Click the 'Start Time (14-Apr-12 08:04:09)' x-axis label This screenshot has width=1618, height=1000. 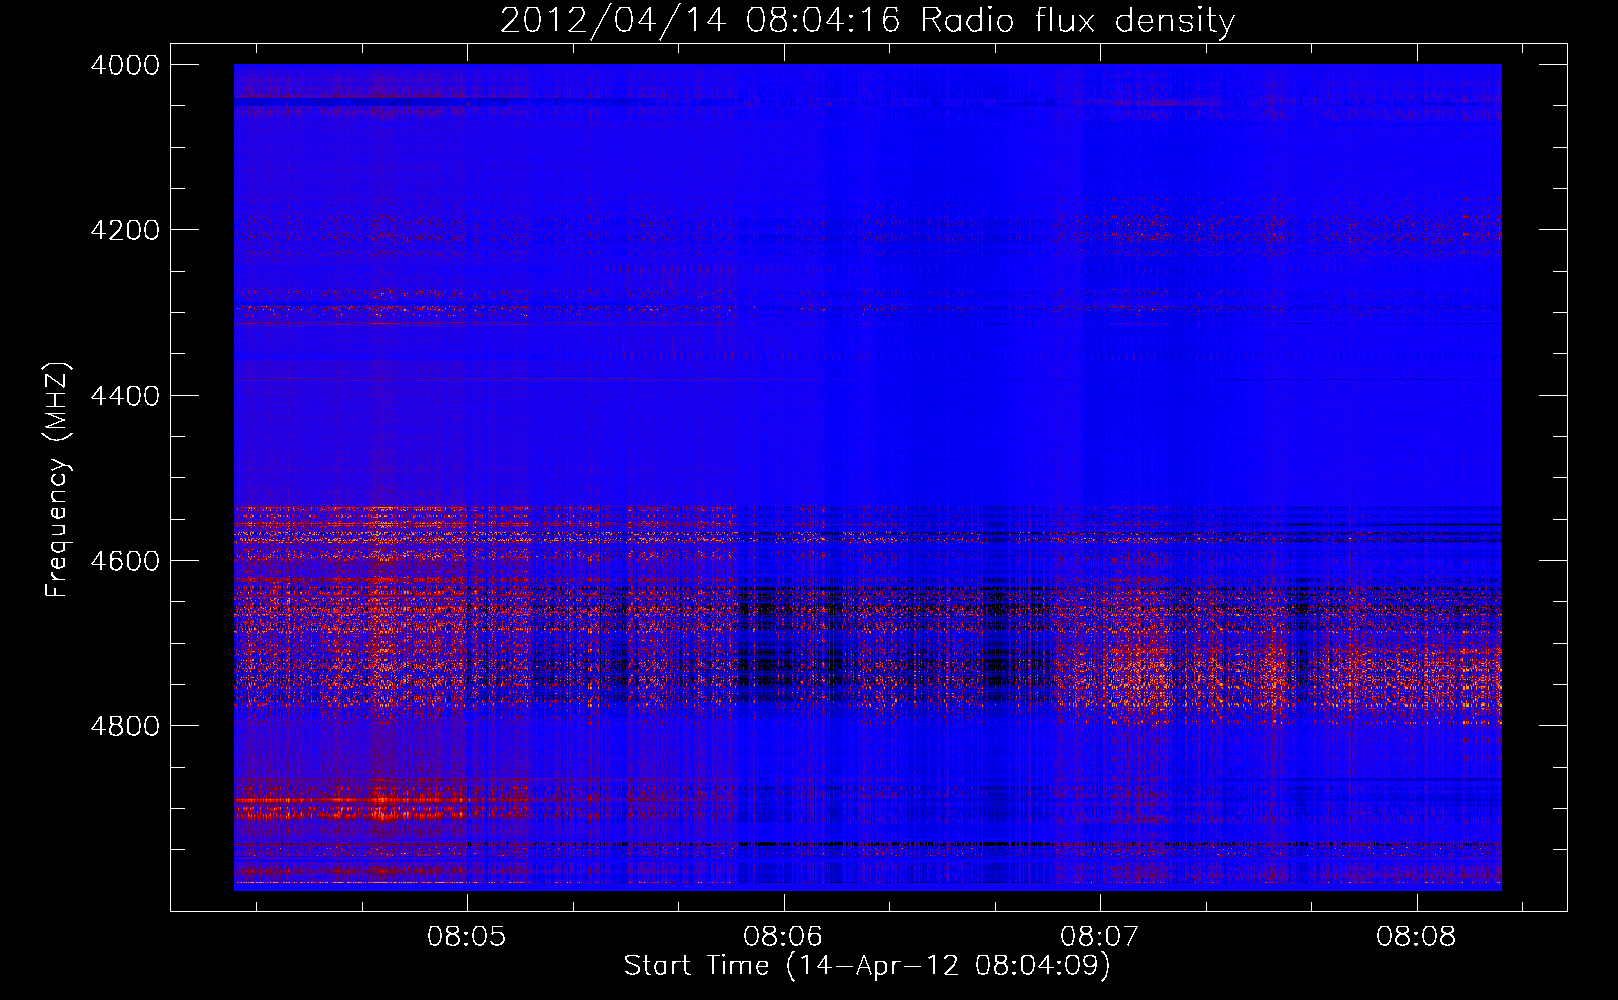coord(867,966)
